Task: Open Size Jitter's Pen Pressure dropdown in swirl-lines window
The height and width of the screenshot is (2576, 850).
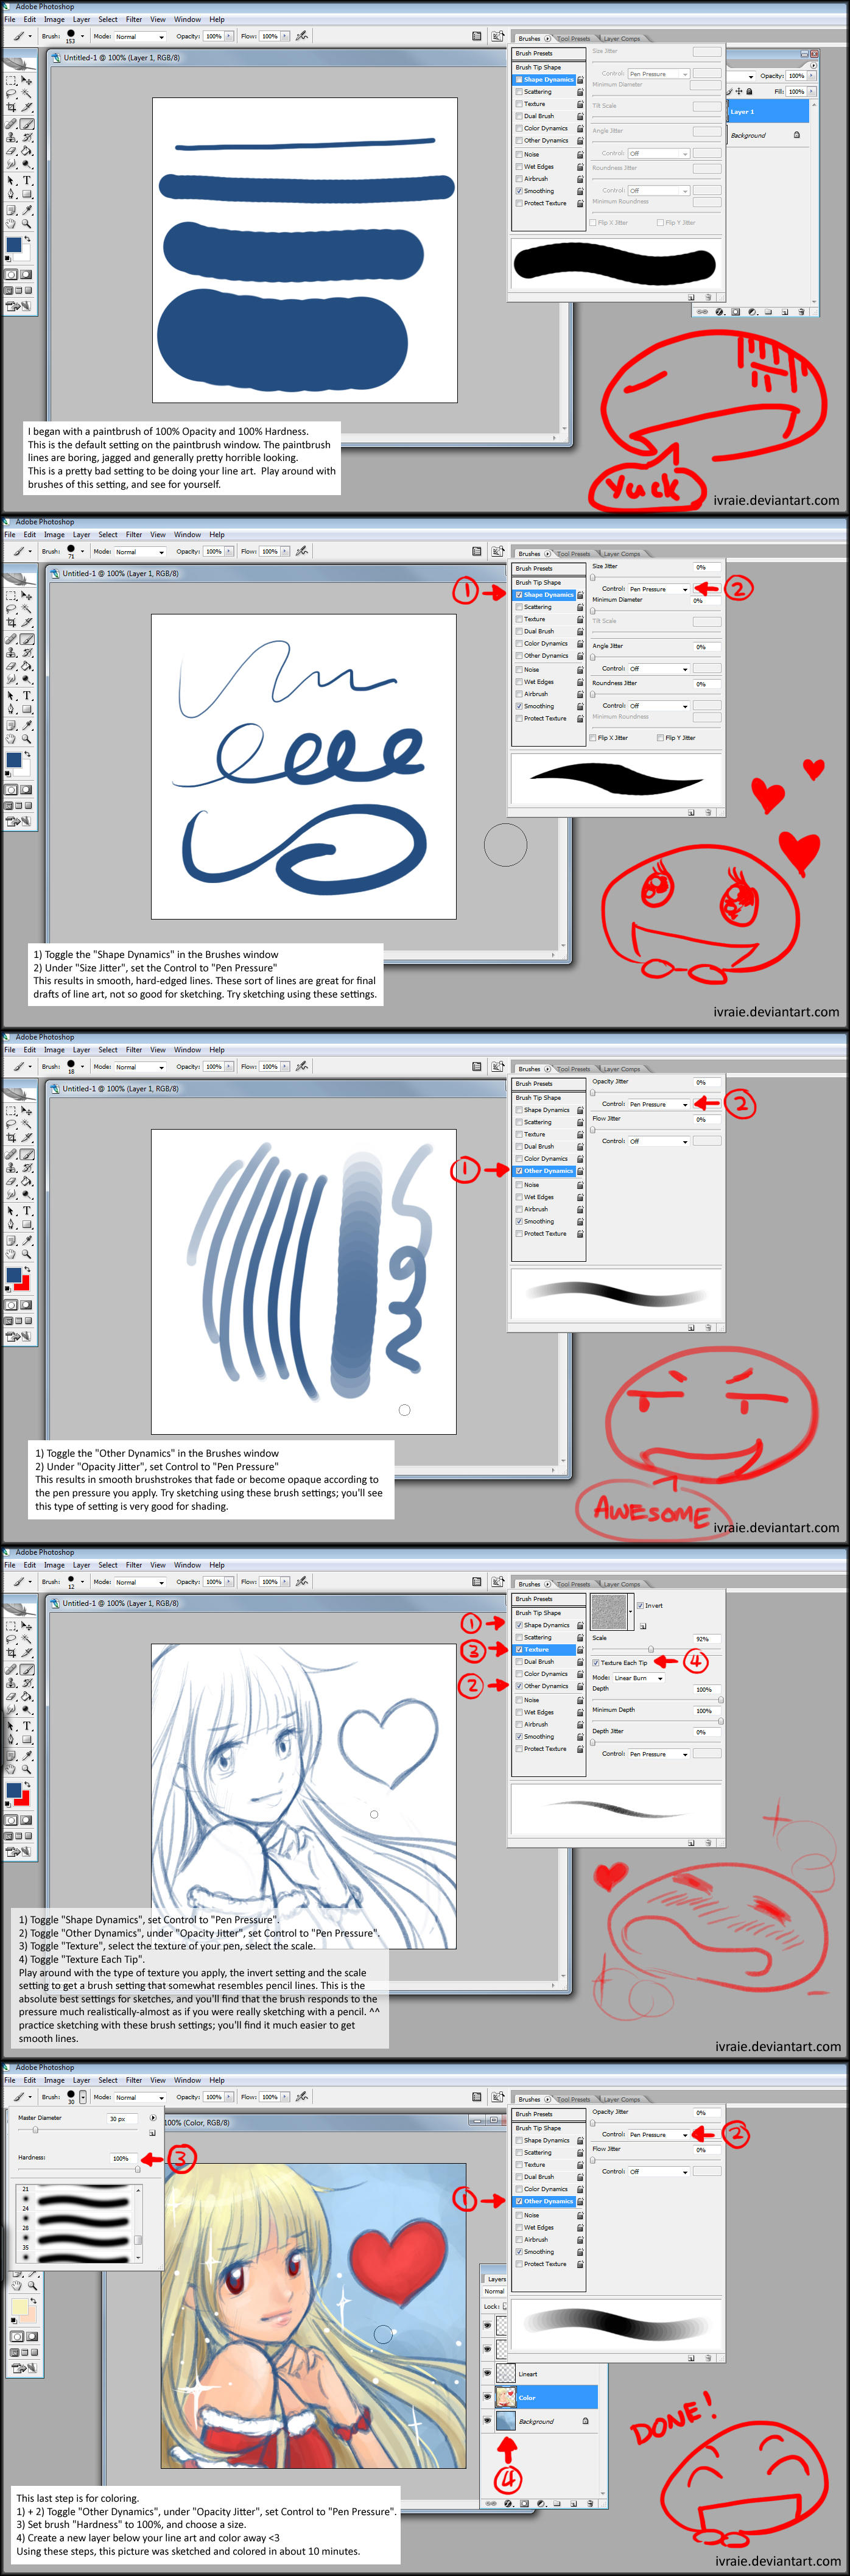Action: pyautogui.click(x=659, y=589)
